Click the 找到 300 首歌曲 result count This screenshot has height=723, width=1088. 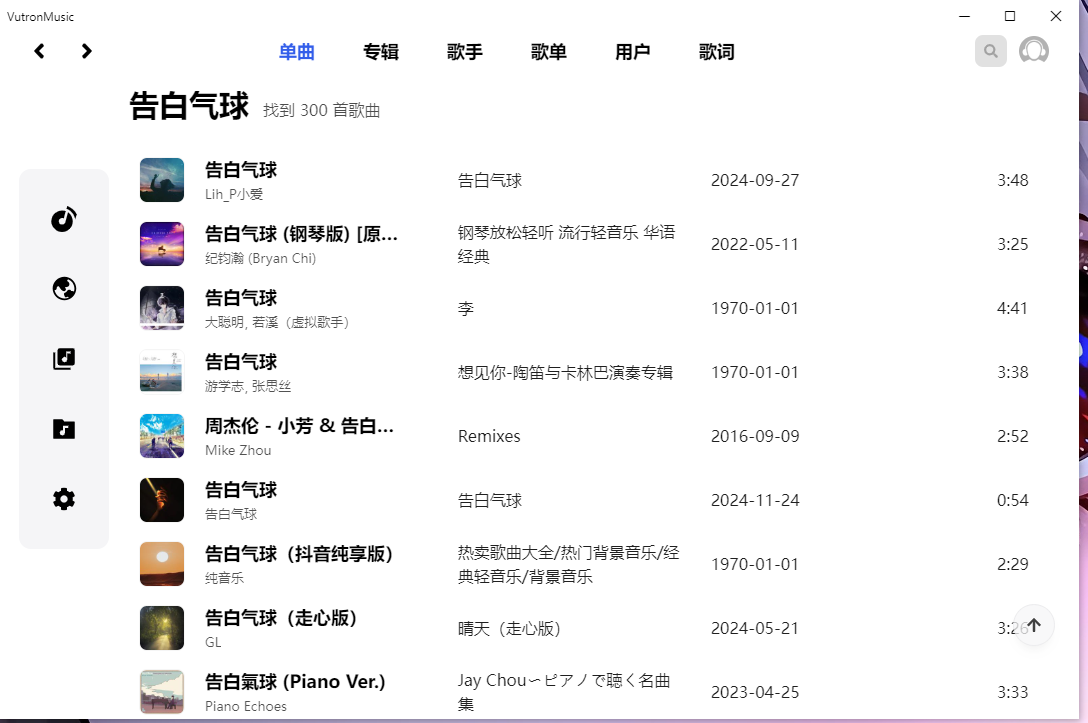321,110
